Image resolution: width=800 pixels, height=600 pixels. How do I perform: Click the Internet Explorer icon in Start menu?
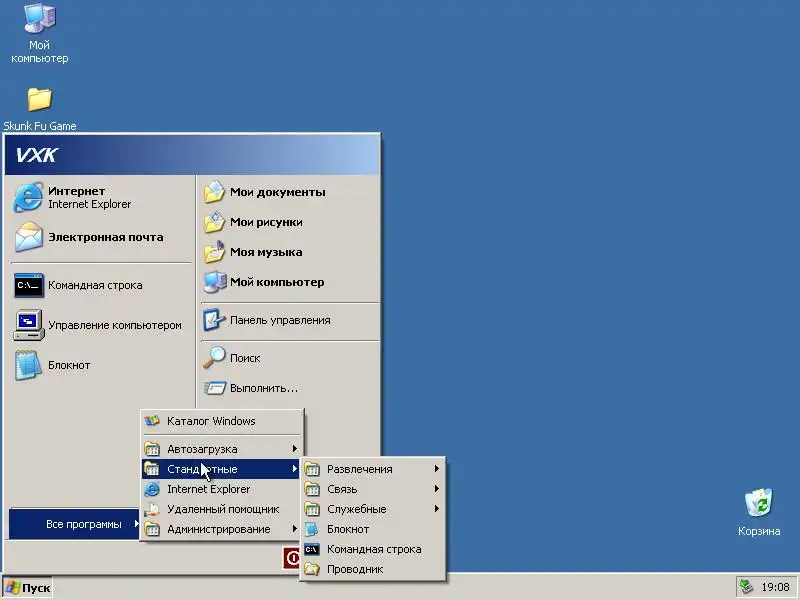(x=28, y=197)
